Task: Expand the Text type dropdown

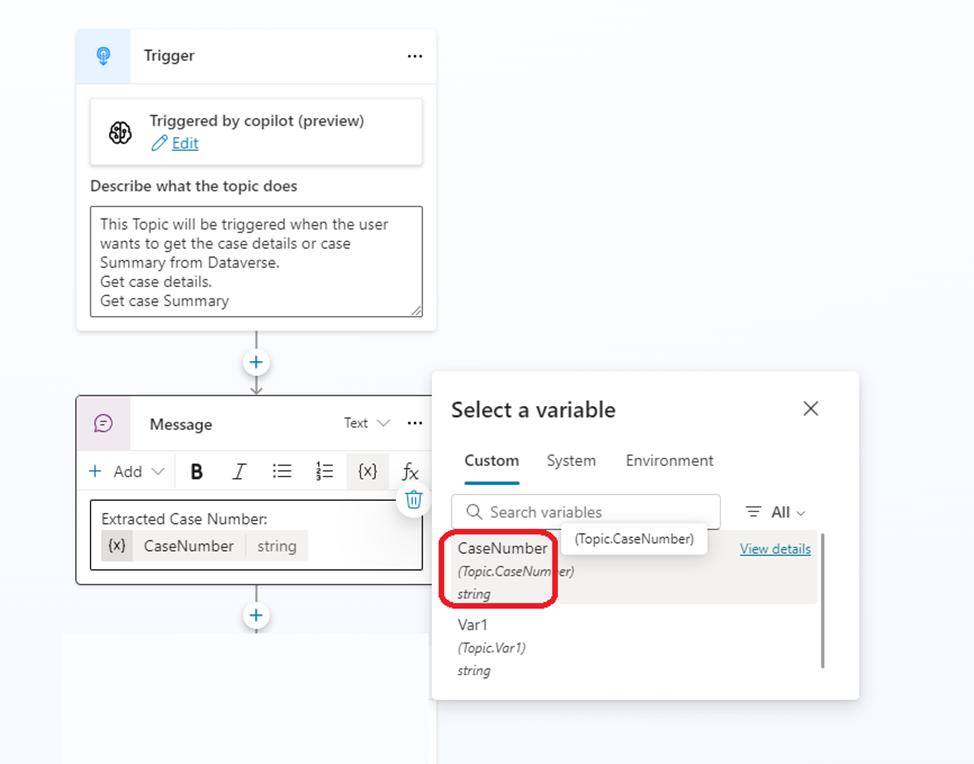Action: 367,423
